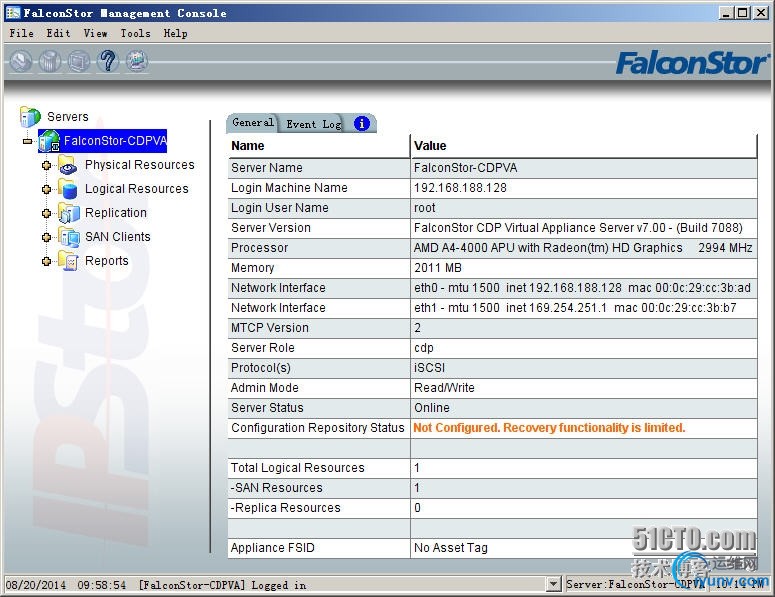Select Physical Resources tree label
The height and width of the screenshot is (597, 775).
(x=140, y=165)
